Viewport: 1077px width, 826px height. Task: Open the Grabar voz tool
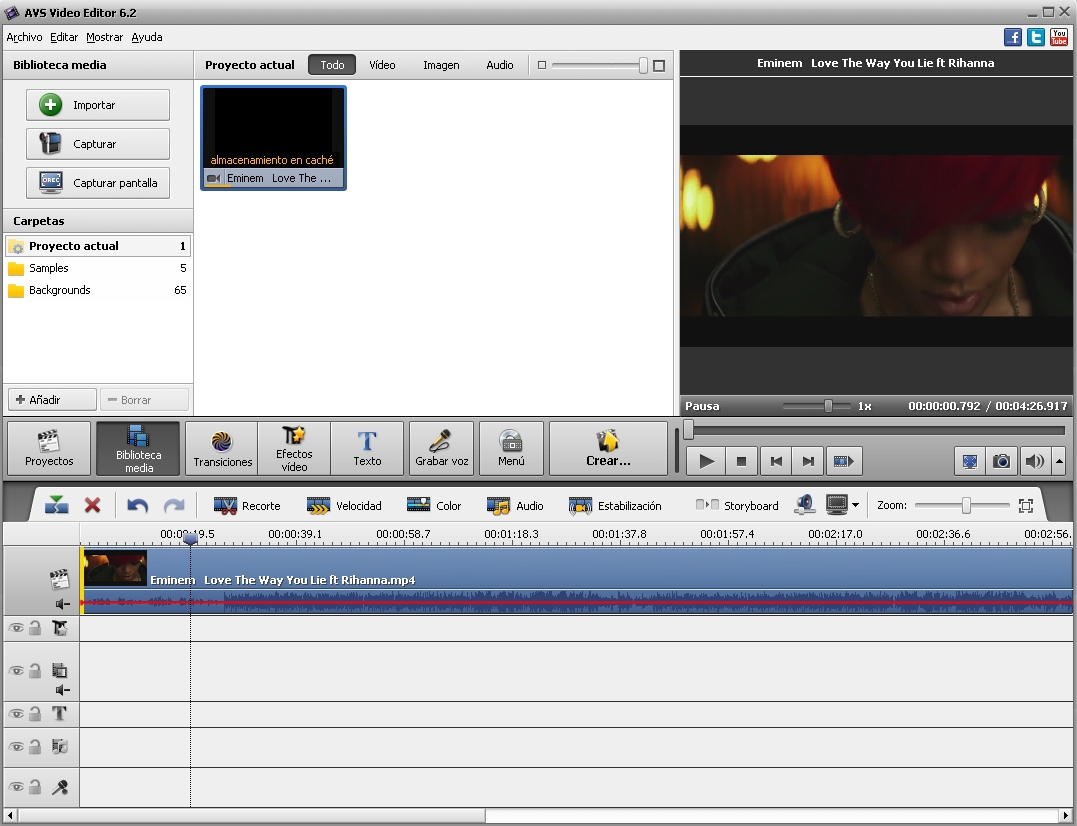pos(442,448)
